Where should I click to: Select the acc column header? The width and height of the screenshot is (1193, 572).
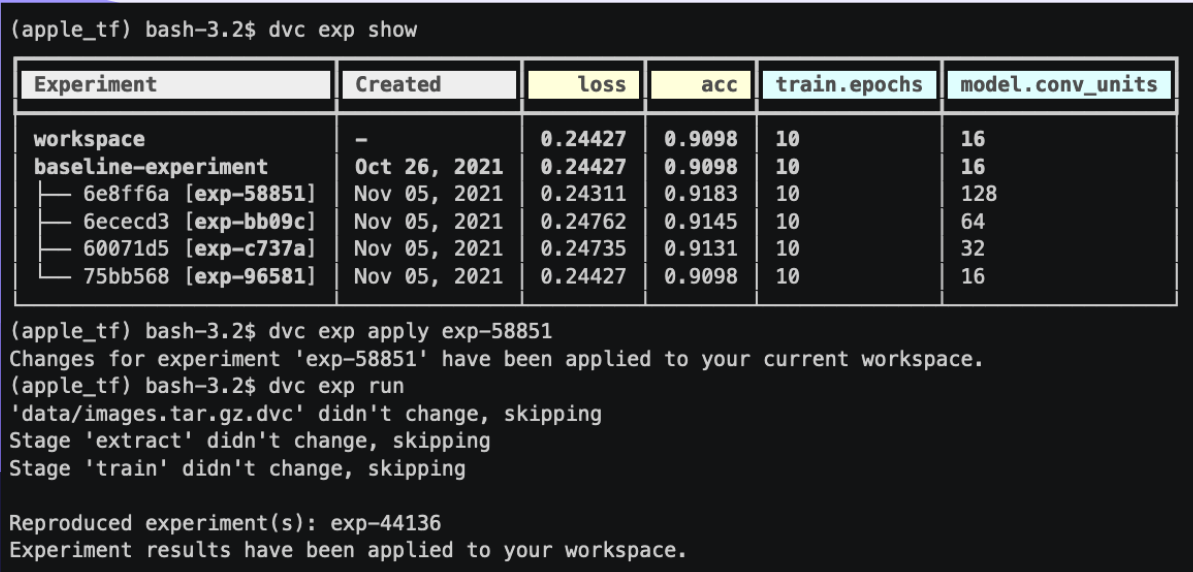pos(701,84)
